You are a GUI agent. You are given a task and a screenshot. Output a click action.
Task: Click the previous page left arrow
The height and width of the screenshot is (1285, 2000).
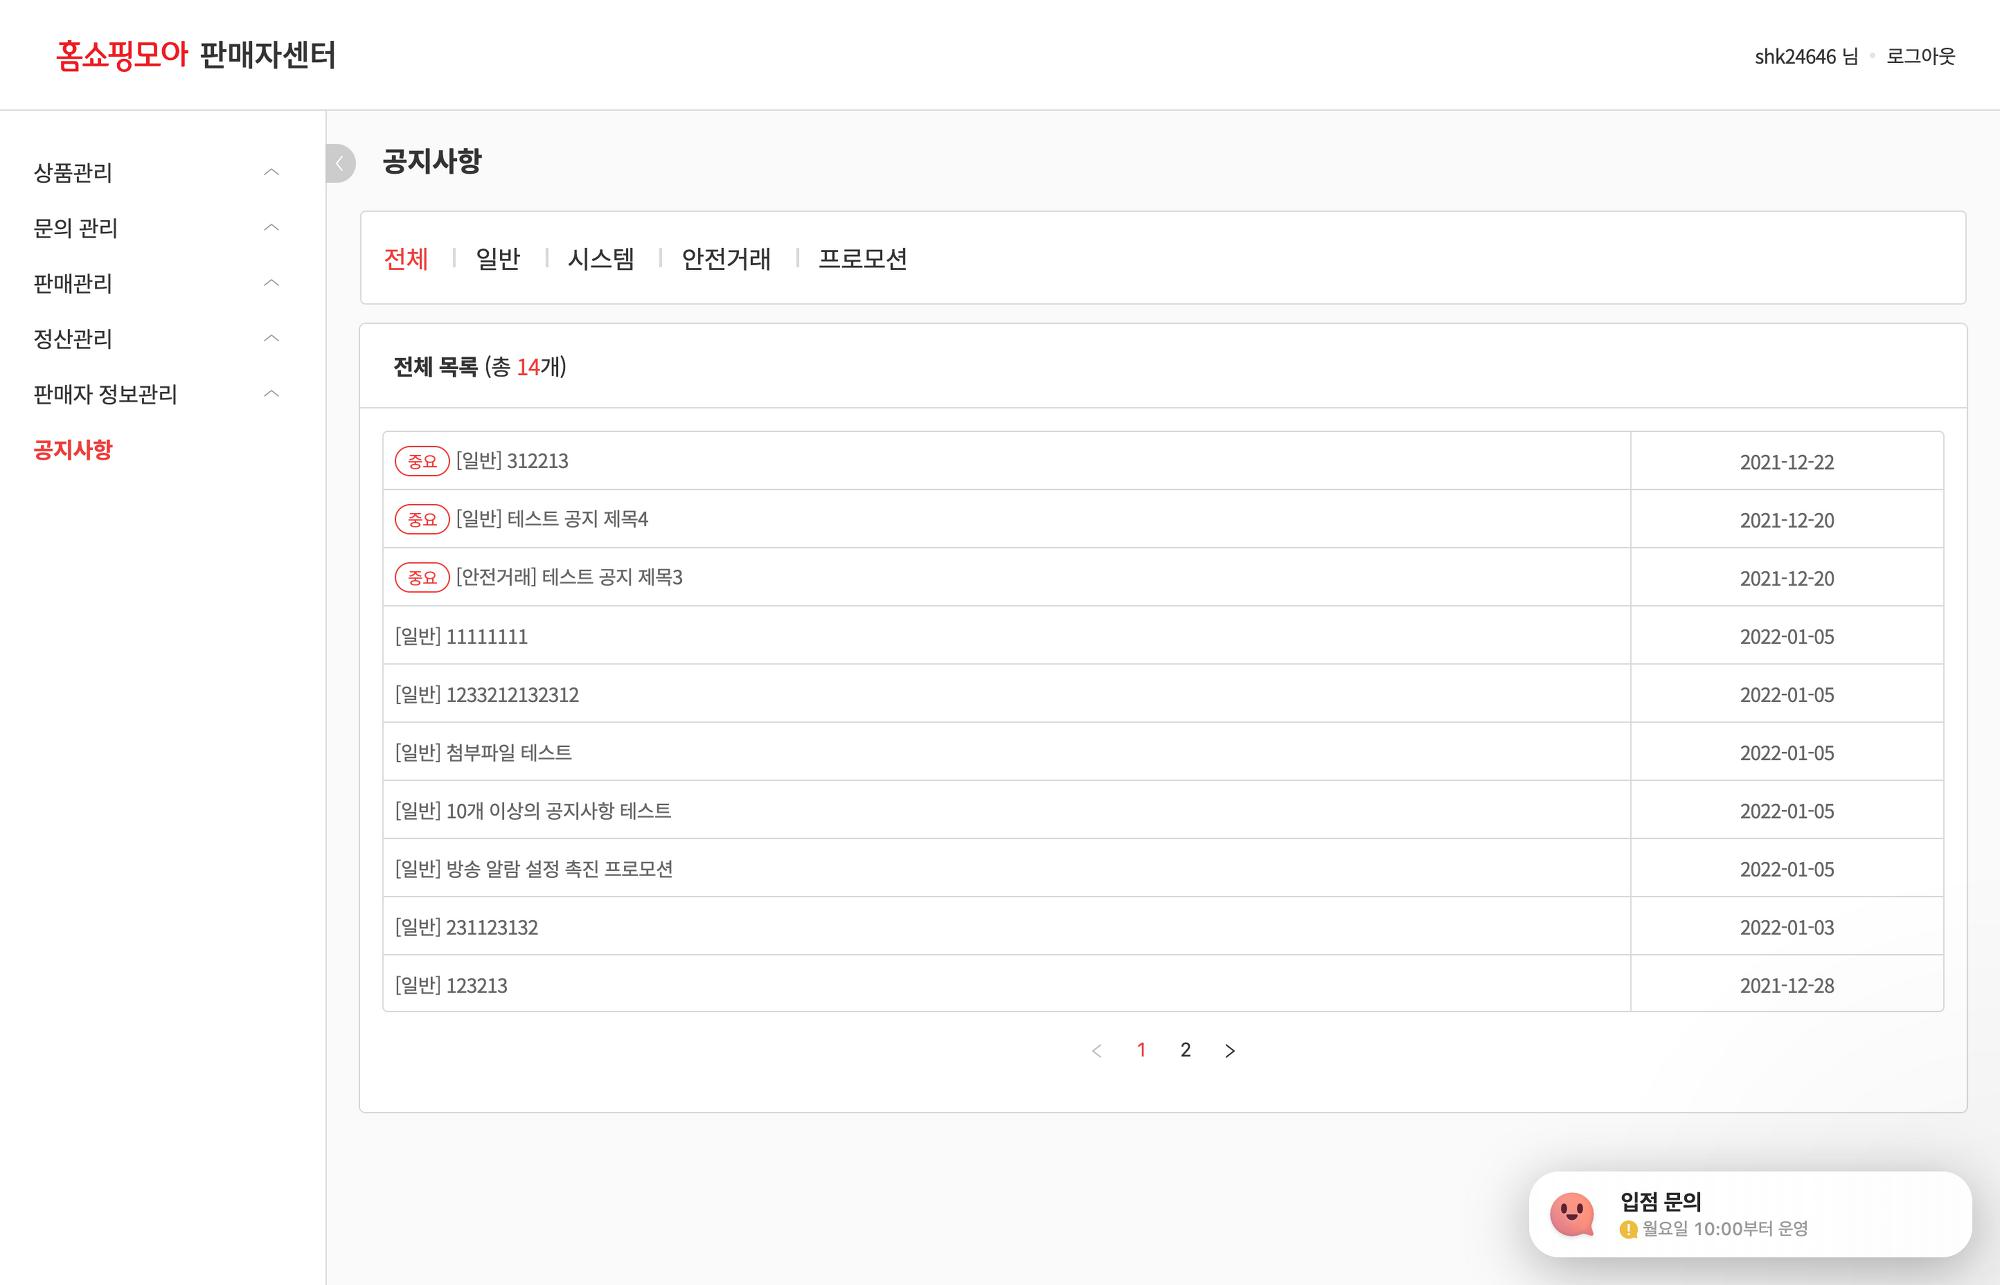click(x=1097, y=1050)
